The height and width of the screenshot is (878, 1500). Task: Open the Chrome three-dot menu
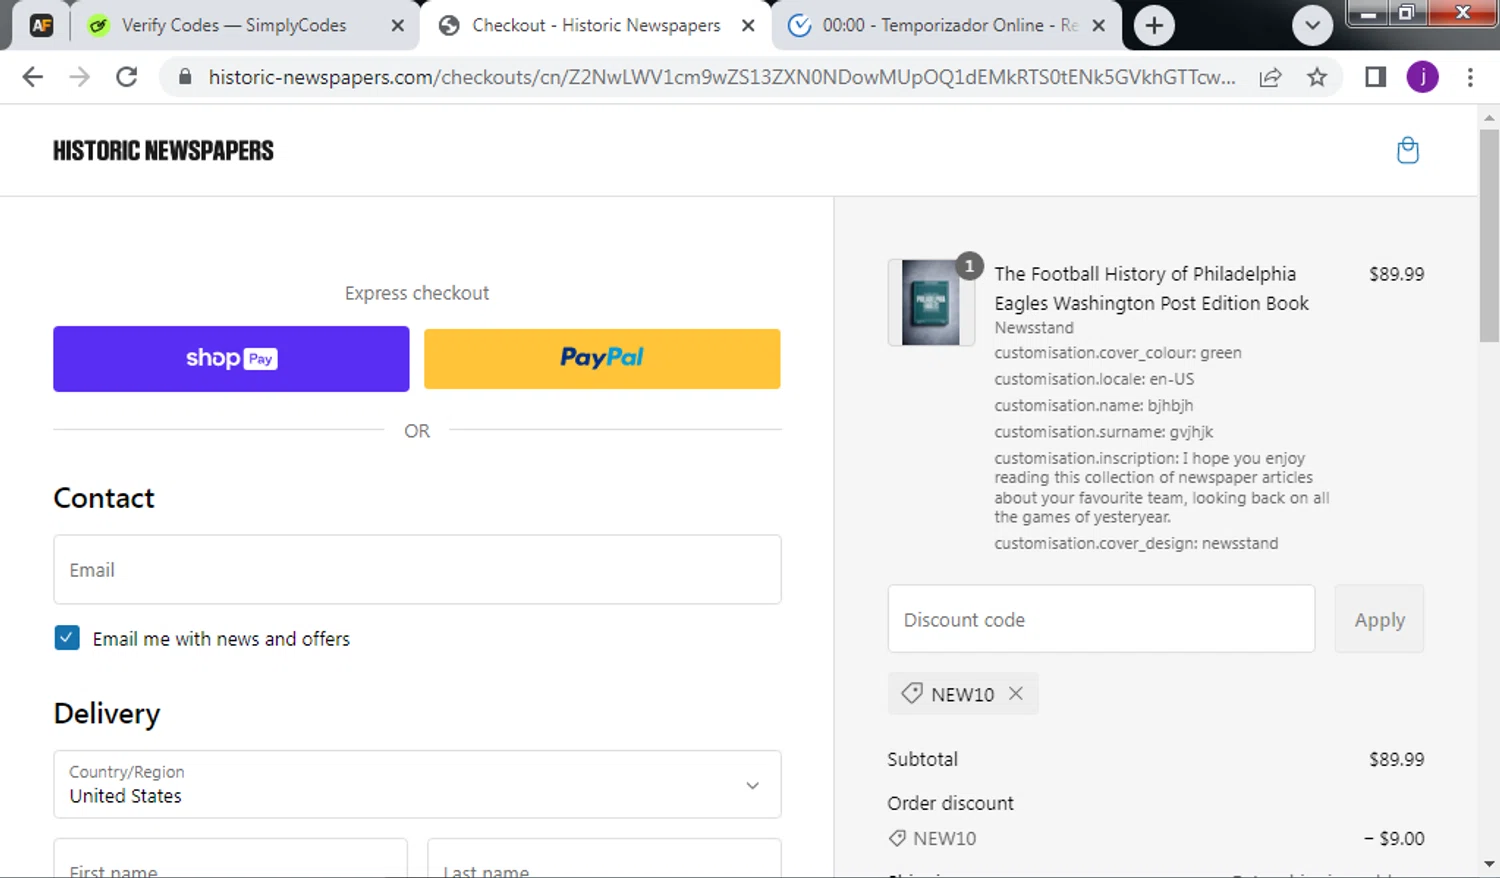click(x=1470, y=77)
